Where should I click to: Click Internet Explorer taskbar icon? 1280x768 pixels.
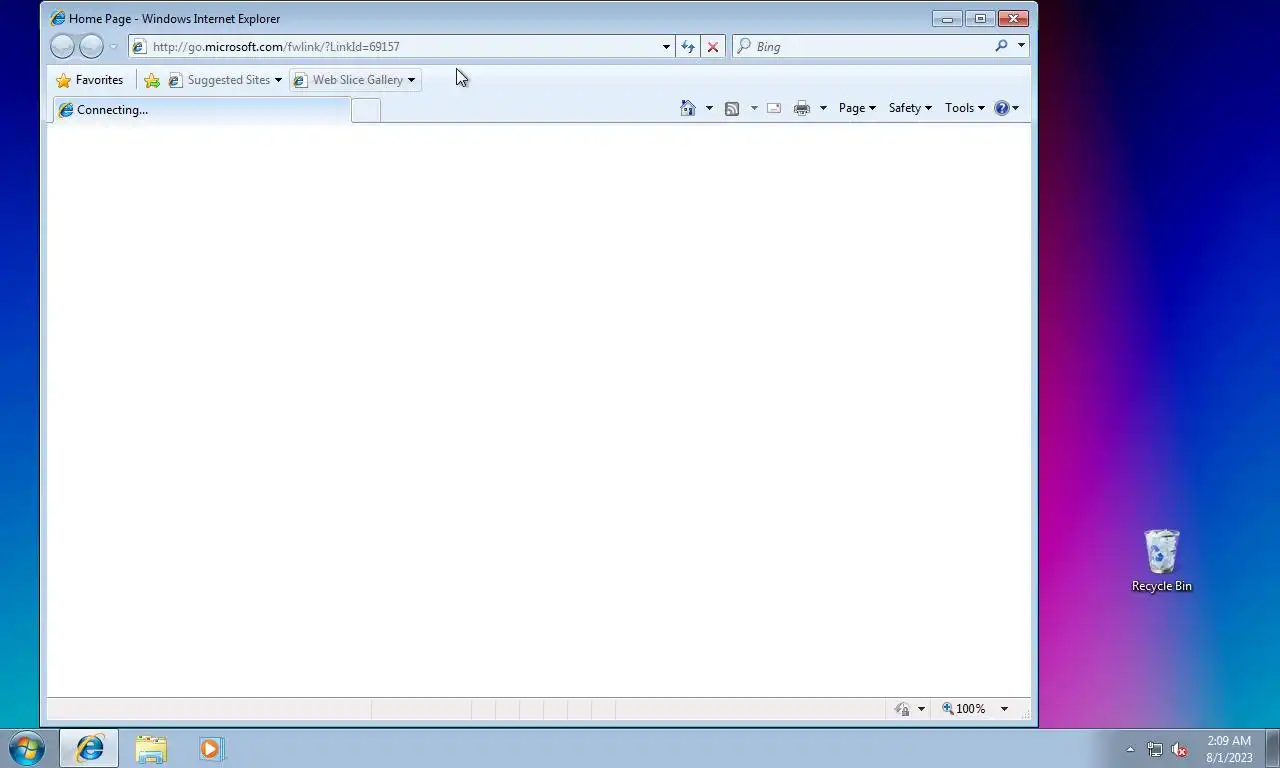(x=89, y=748)
